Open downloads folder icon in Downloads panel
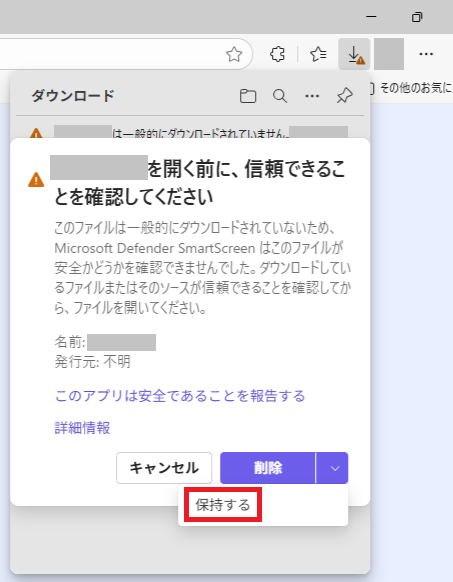 [248, 96]
